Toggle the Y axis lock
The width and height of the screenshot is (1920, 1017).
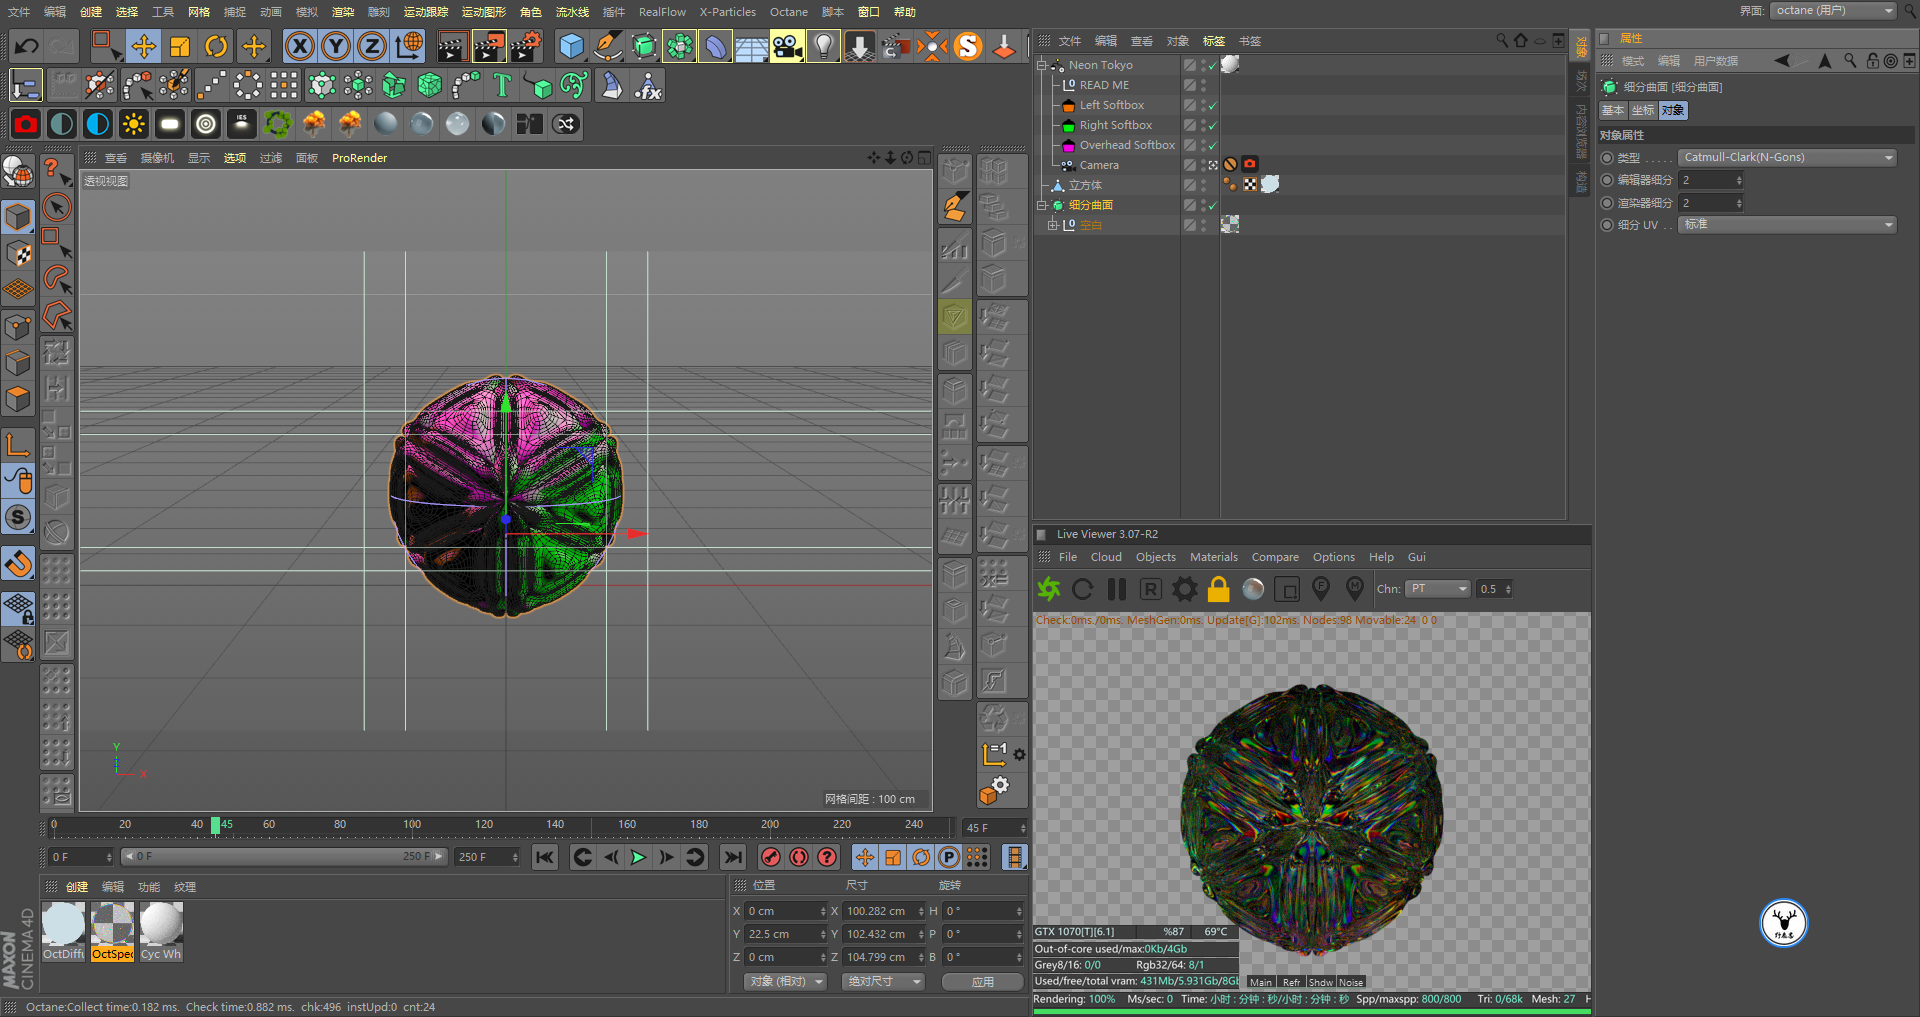(x=336, y=46)
